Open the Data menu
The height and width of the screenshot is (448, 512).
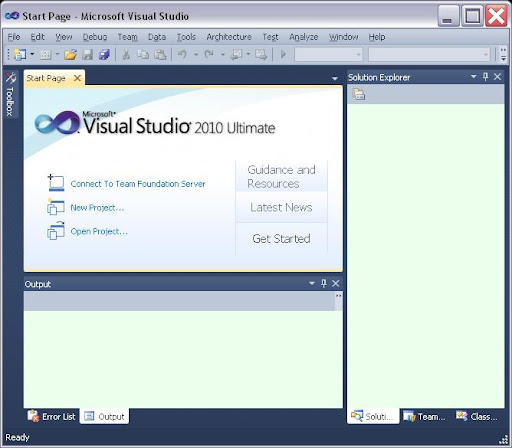coord(157,37)
